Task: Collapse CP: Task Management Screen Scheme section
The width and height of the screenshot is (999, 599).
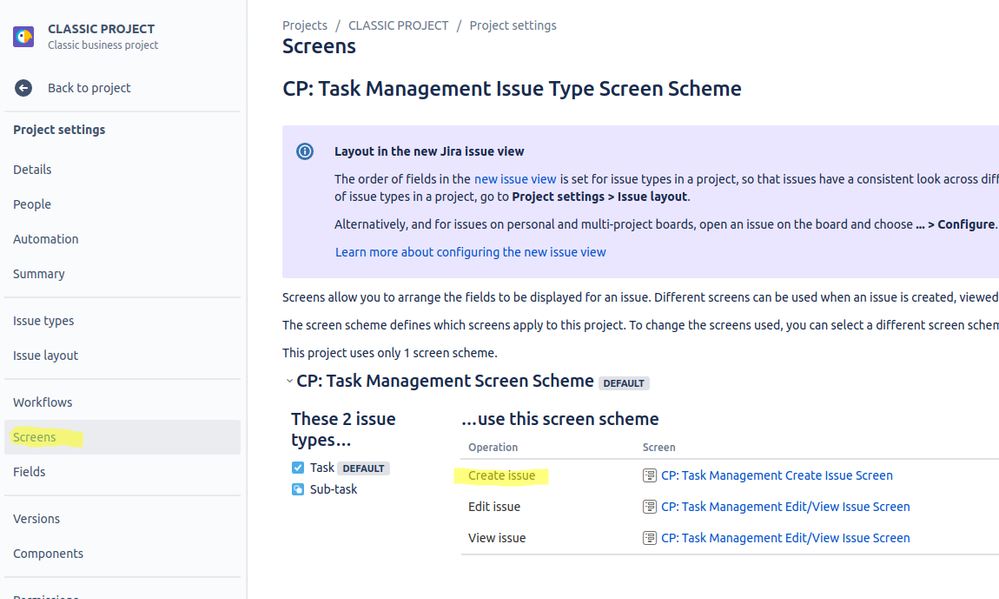Action: (x=289, y=381)
